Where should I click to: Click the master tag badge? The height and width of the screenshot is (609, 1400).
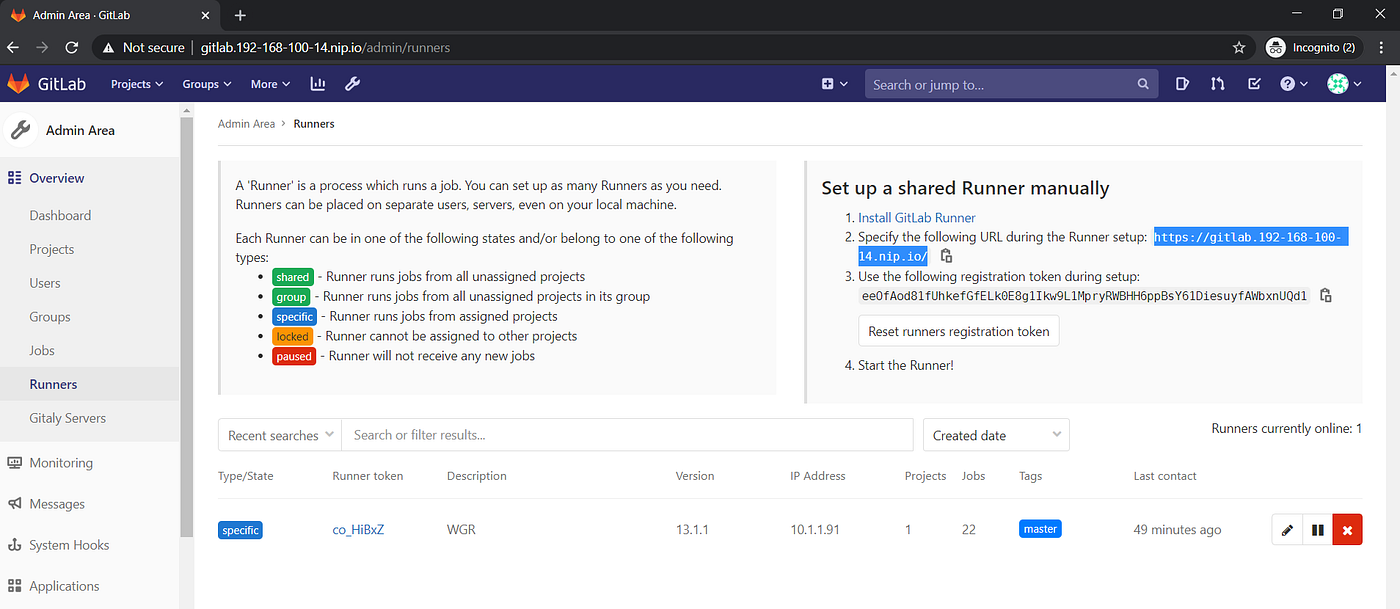1040,528
